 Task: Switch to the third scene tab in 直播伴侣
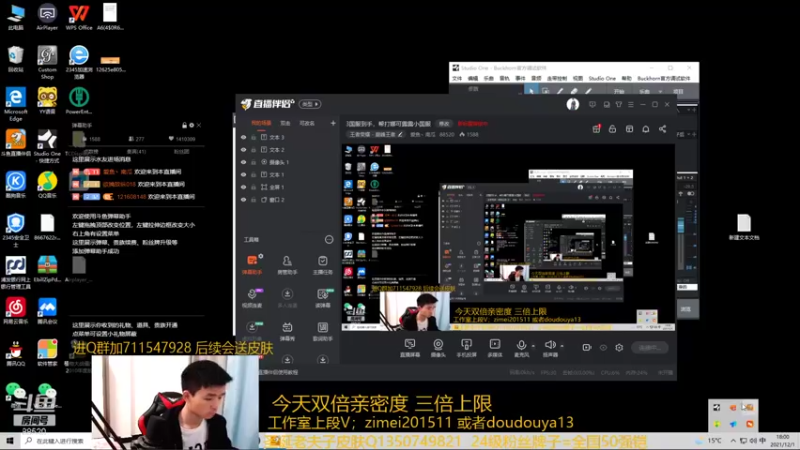[x=307, y=123]
